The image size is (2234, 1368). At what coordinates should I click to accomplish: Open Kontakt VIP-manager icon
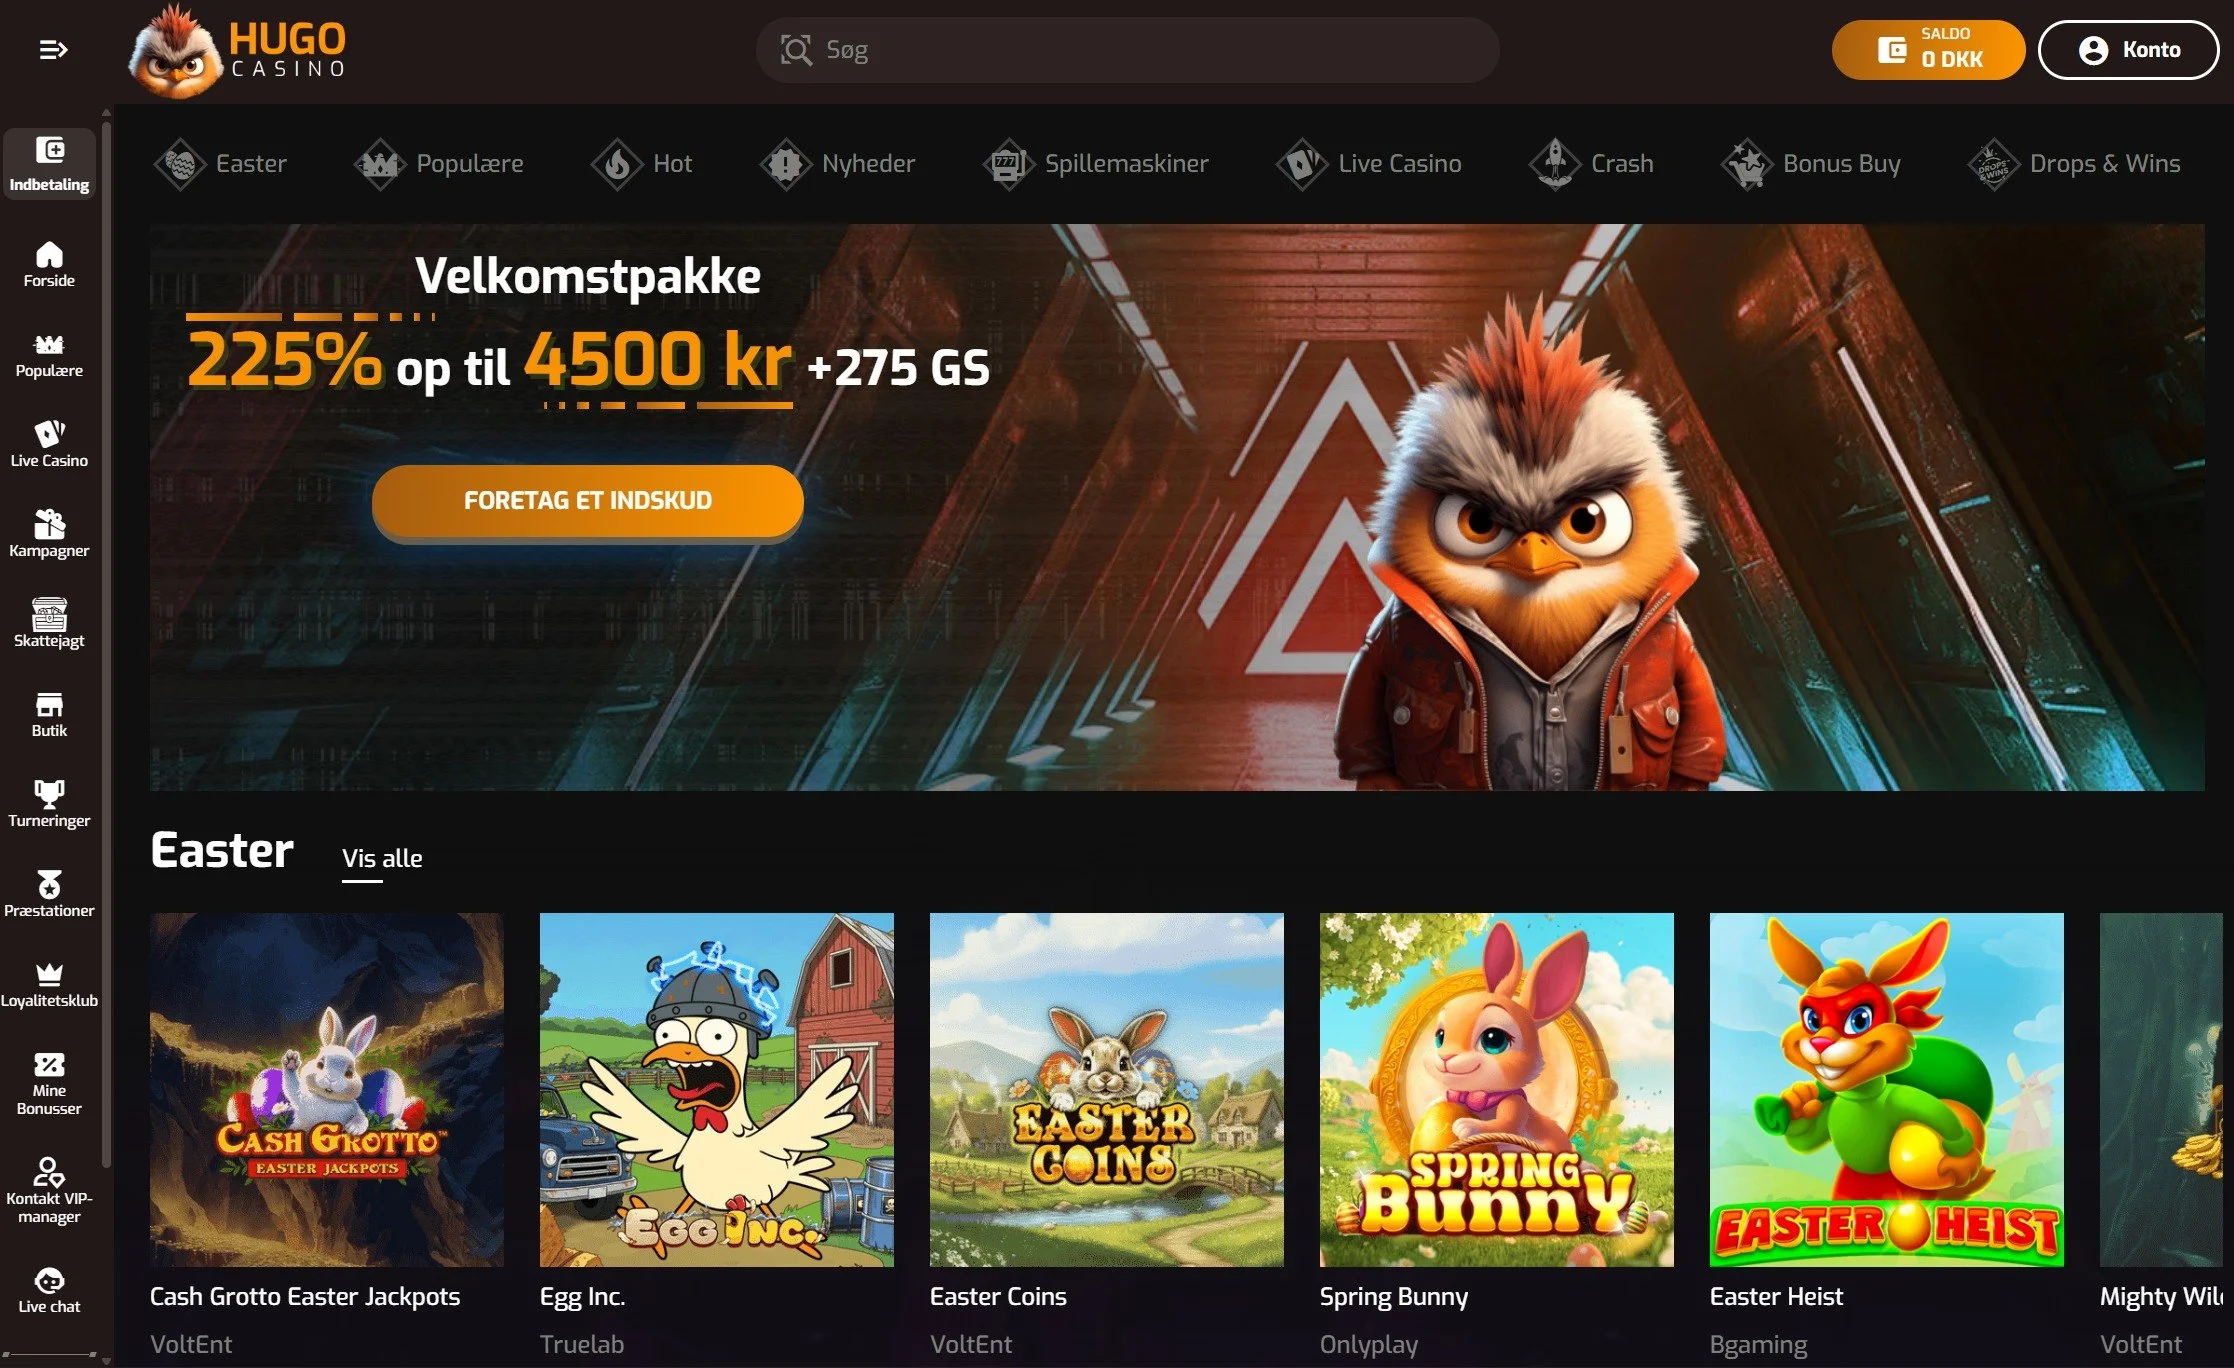tap(49, 1171)
